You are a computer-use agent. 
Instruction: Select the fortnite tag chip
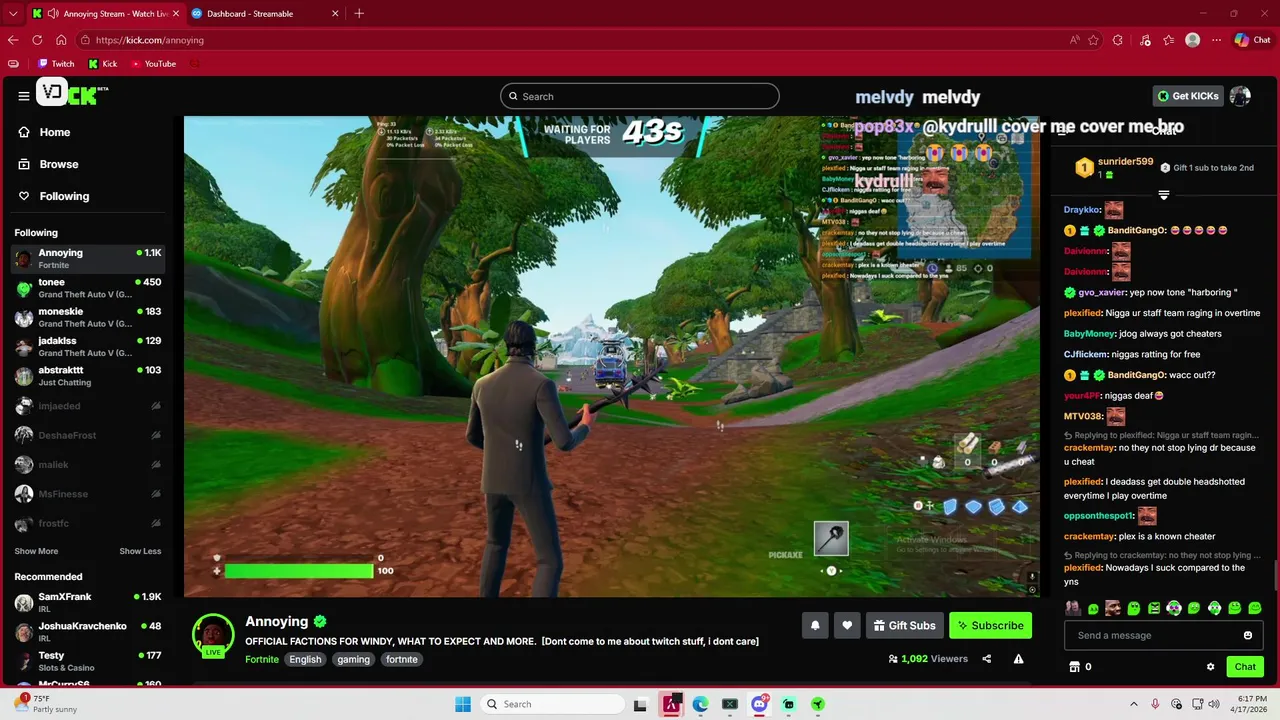pyautogui.click(x=402, y=659)
